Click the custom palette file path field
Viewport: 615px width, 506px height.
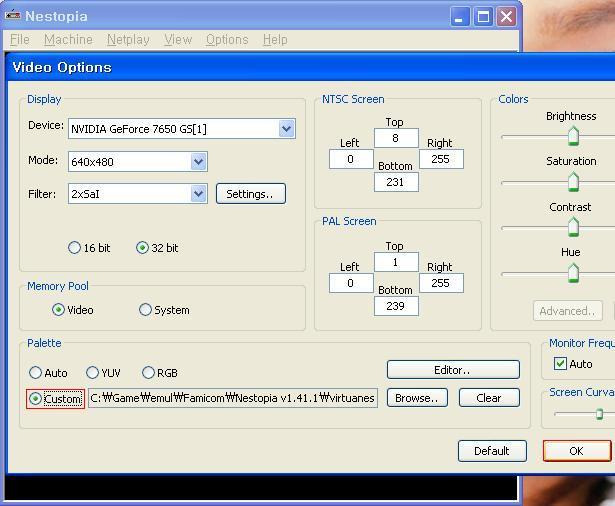233,398
